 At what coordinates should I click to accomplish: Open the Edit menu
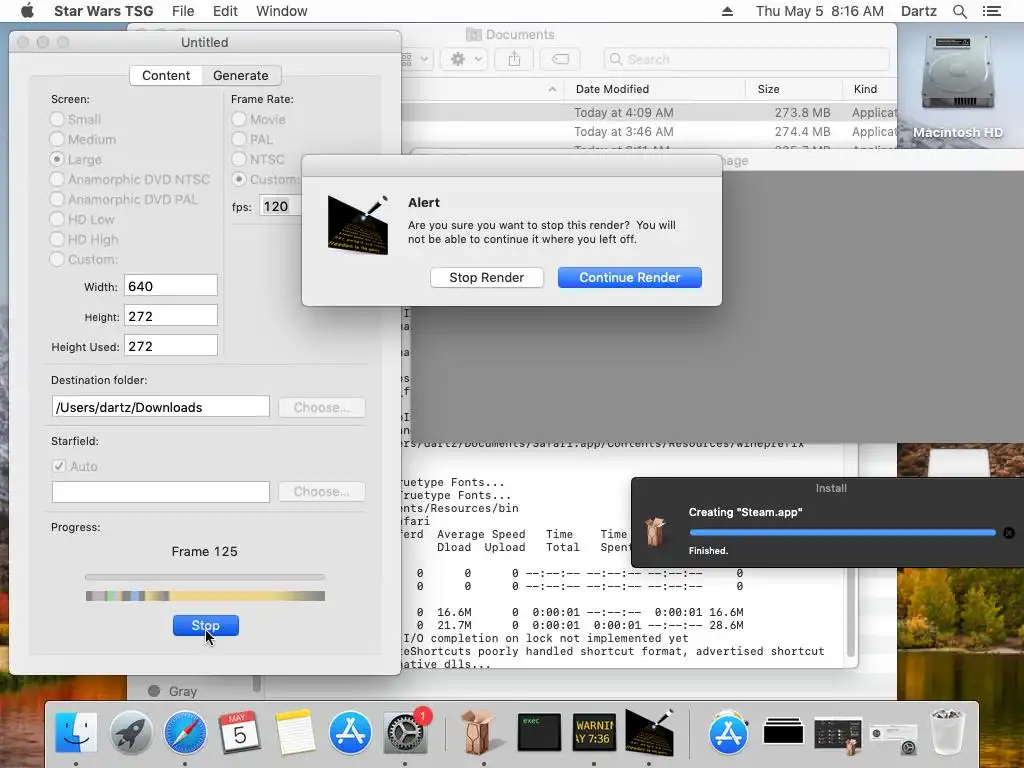tap(225, 11)
